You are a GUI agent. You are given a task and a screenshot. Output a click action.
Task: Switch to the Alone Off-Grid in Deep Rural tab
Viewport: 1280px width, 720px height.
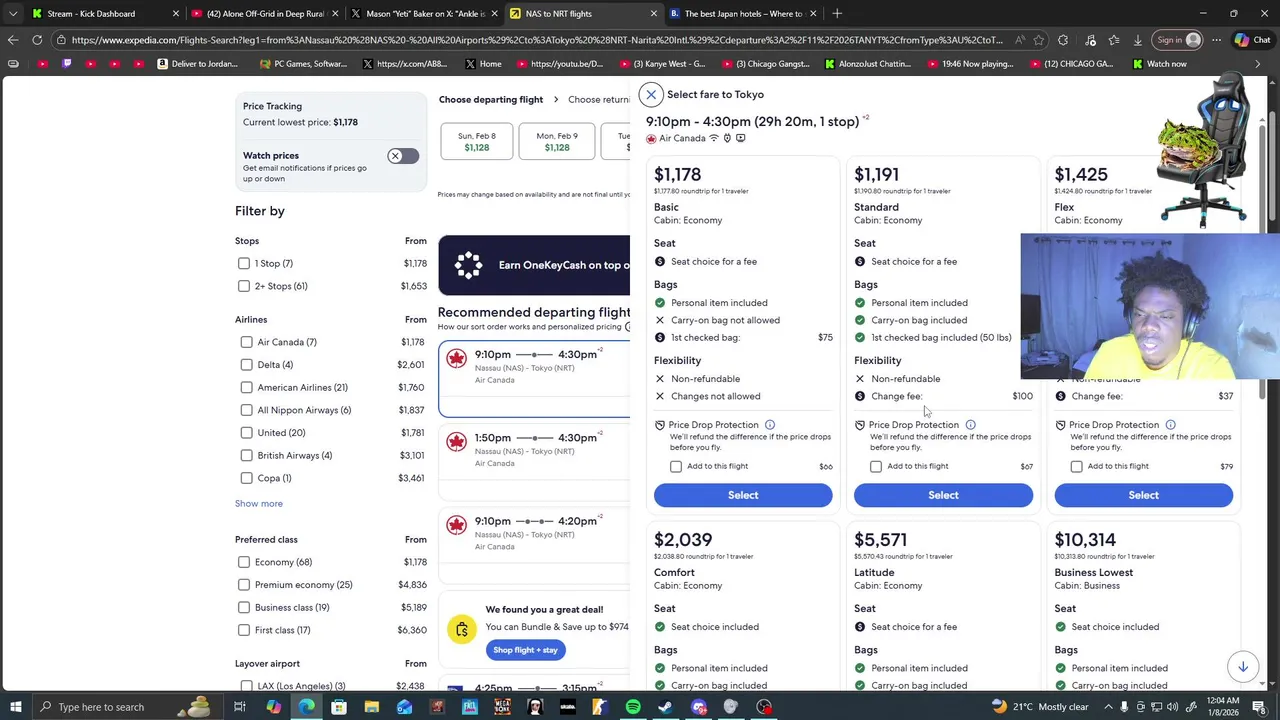[x=265, y=13]
